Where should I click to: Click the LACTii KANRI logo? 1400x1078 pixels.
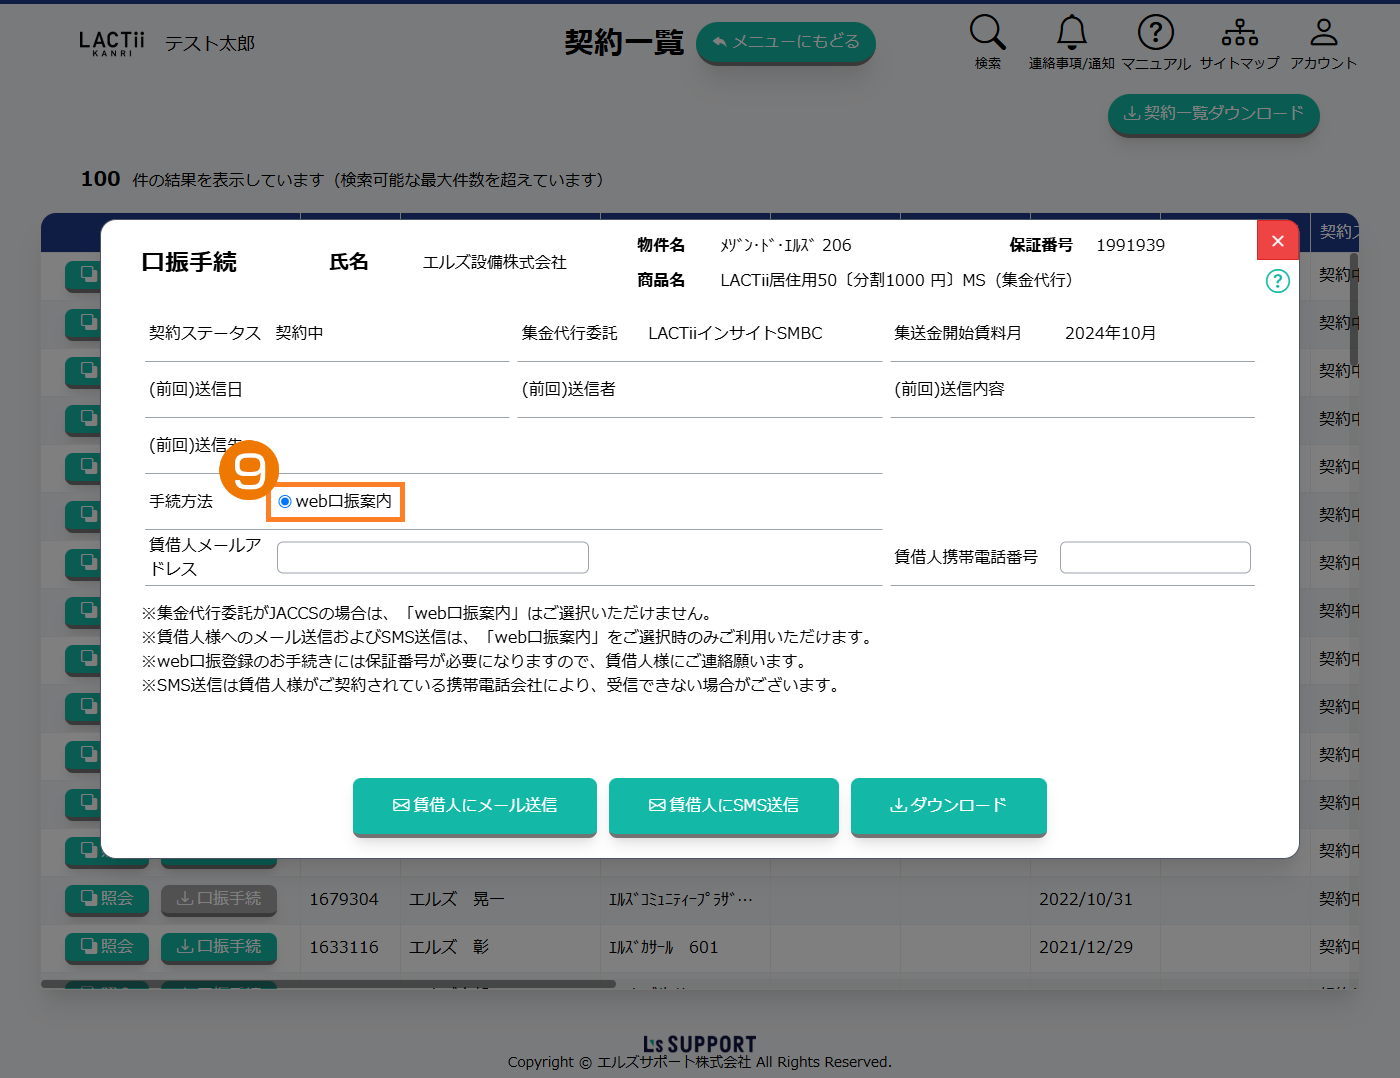point(111,43)
